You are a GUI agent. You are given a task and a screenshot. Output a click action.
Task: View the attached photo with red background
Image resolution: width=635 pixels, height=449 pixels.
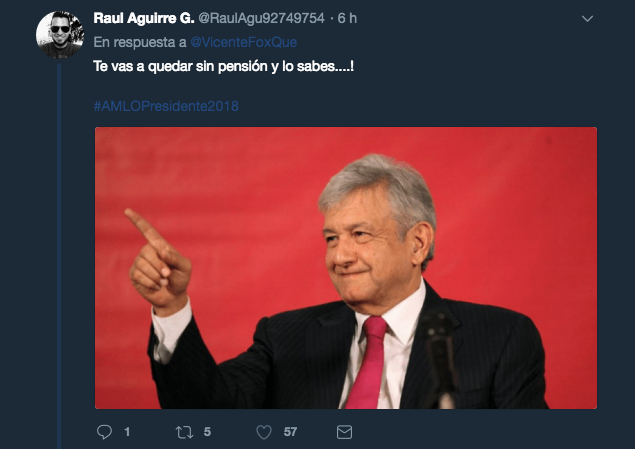point(346,268)
